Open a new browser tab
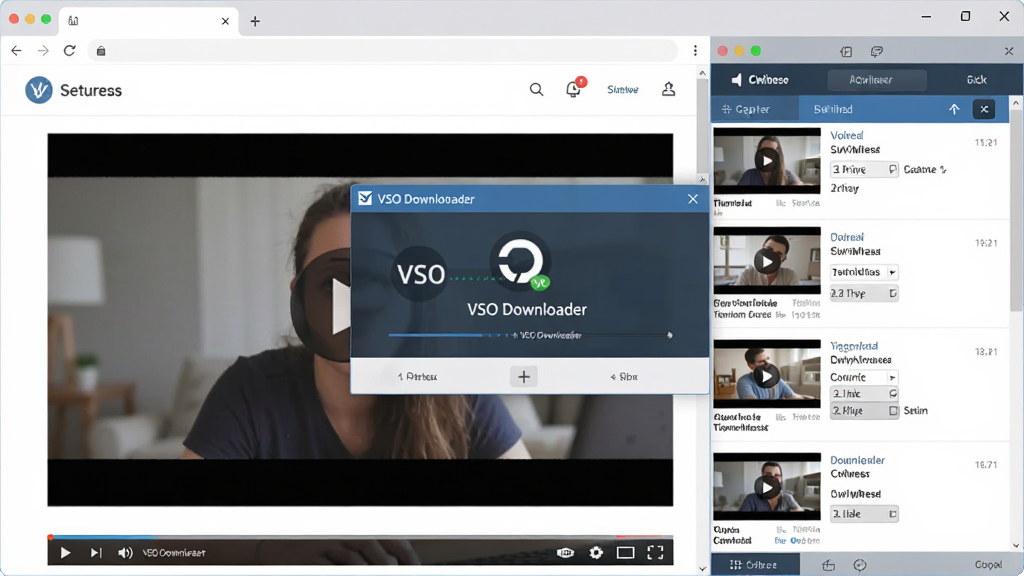1024x576 pixels. pos(255,21)
